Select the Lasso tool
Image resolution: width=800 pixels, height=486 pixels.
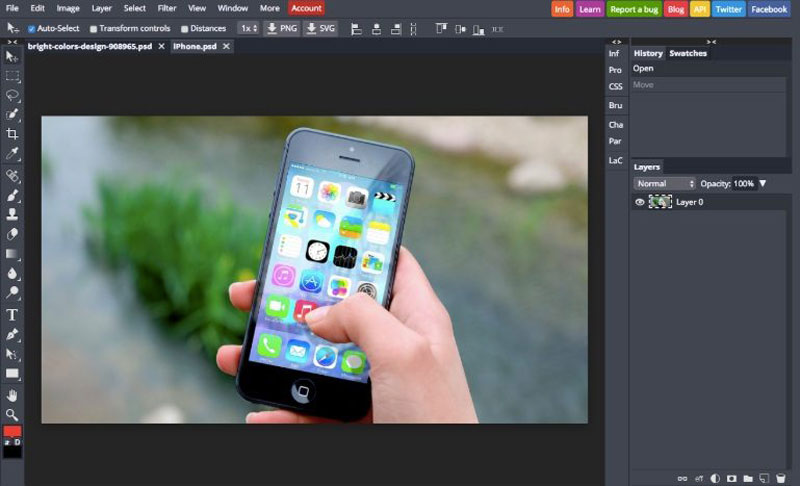12,95
